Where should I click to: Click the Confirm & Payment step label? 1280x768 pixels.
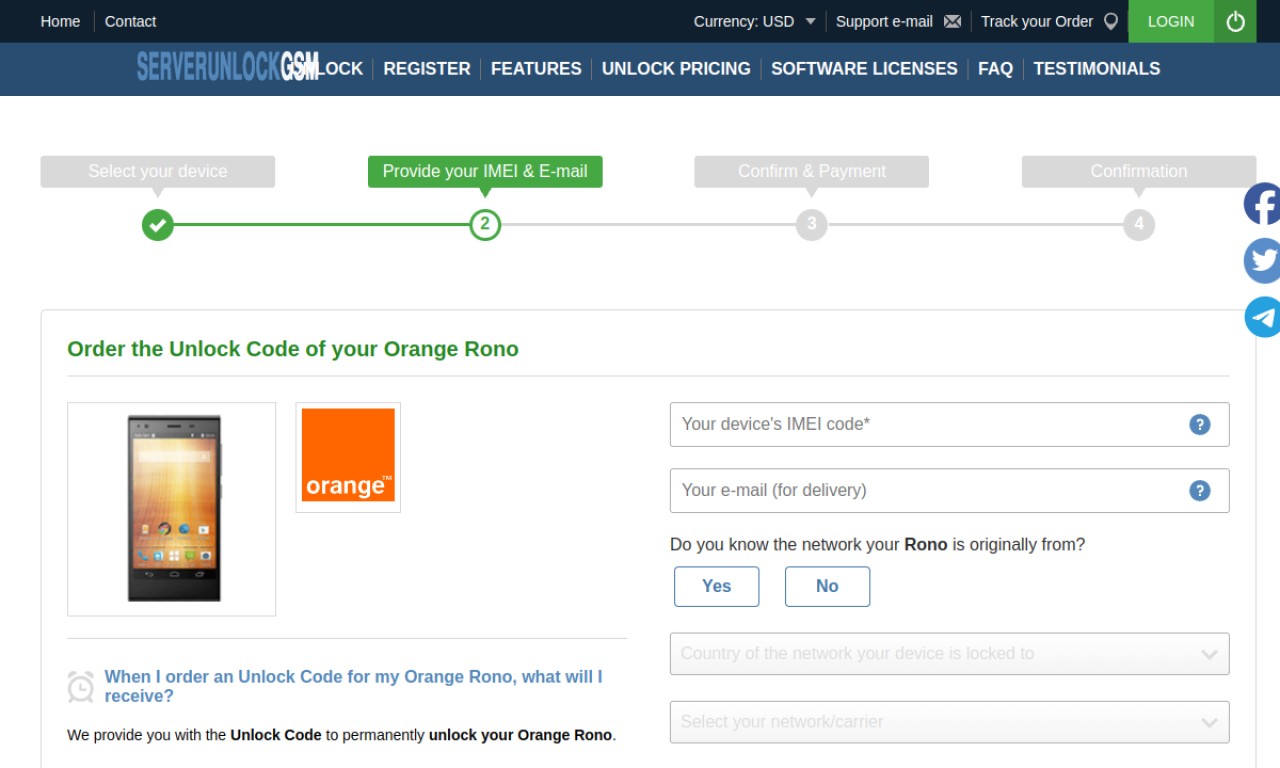coord(812,171)
